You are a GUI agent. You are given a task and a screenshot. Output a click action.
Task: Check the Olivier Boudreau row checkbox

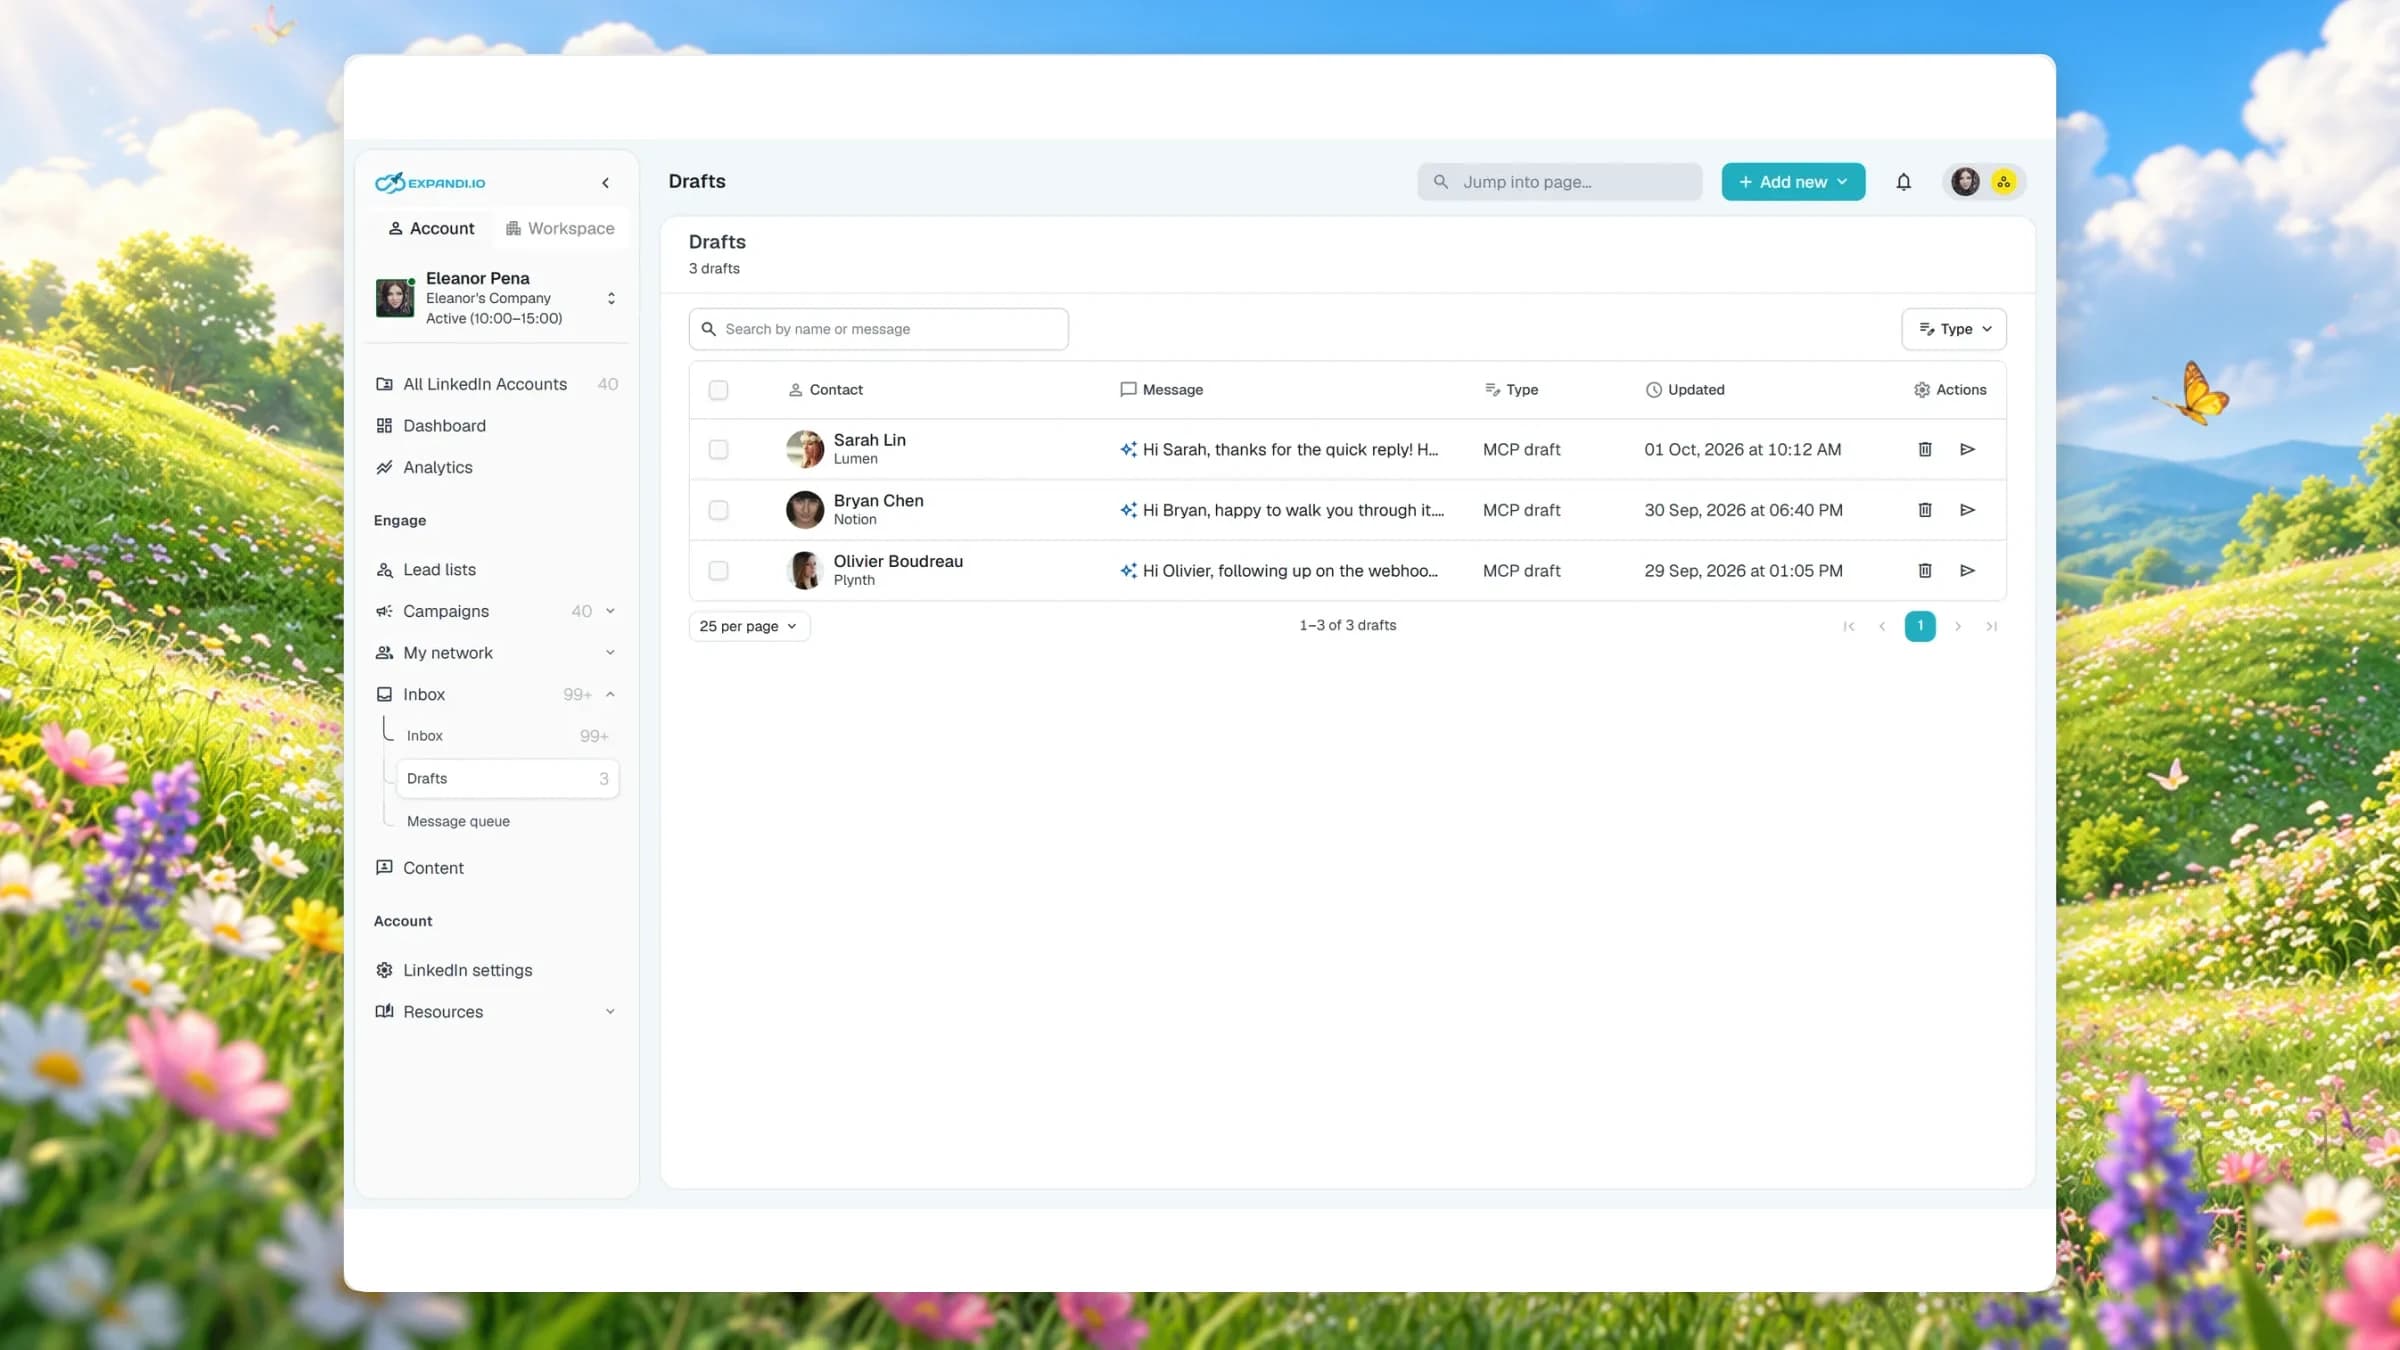(718, 570)
